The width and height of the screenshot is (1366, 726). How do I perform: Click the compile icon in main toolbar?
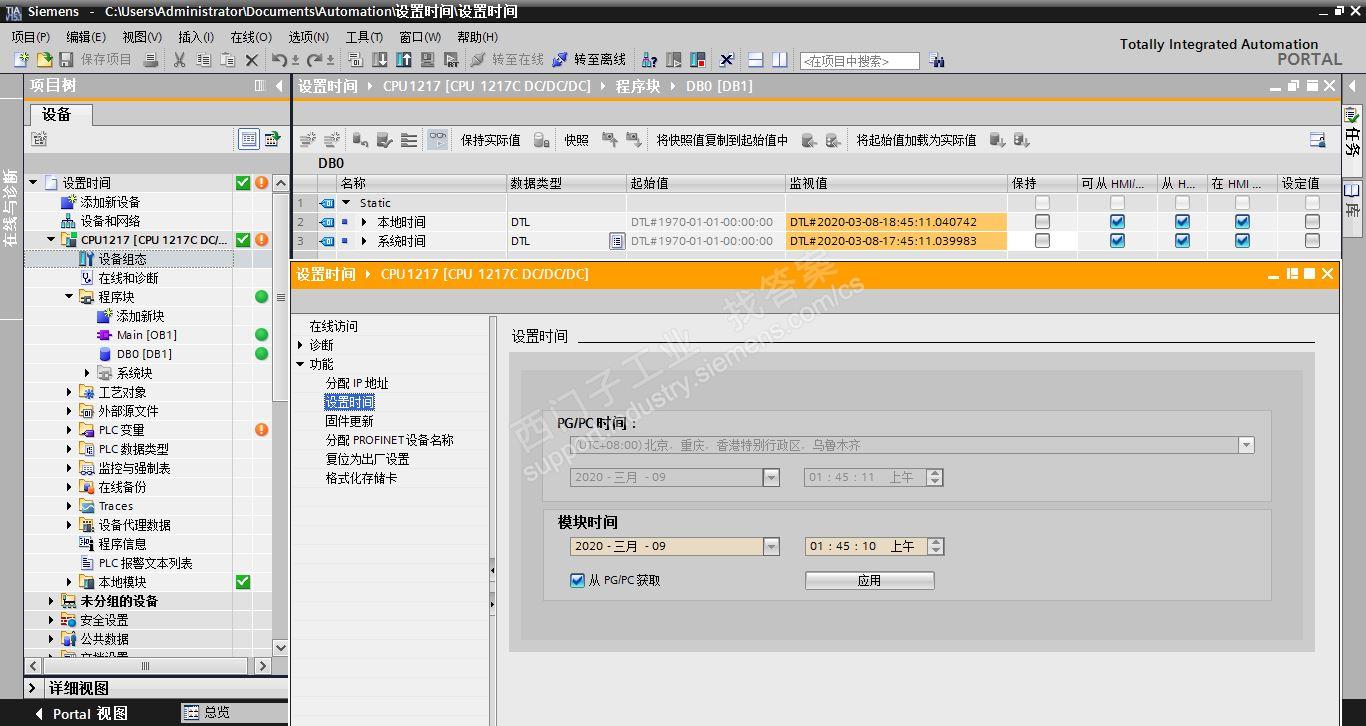[355, 60]
